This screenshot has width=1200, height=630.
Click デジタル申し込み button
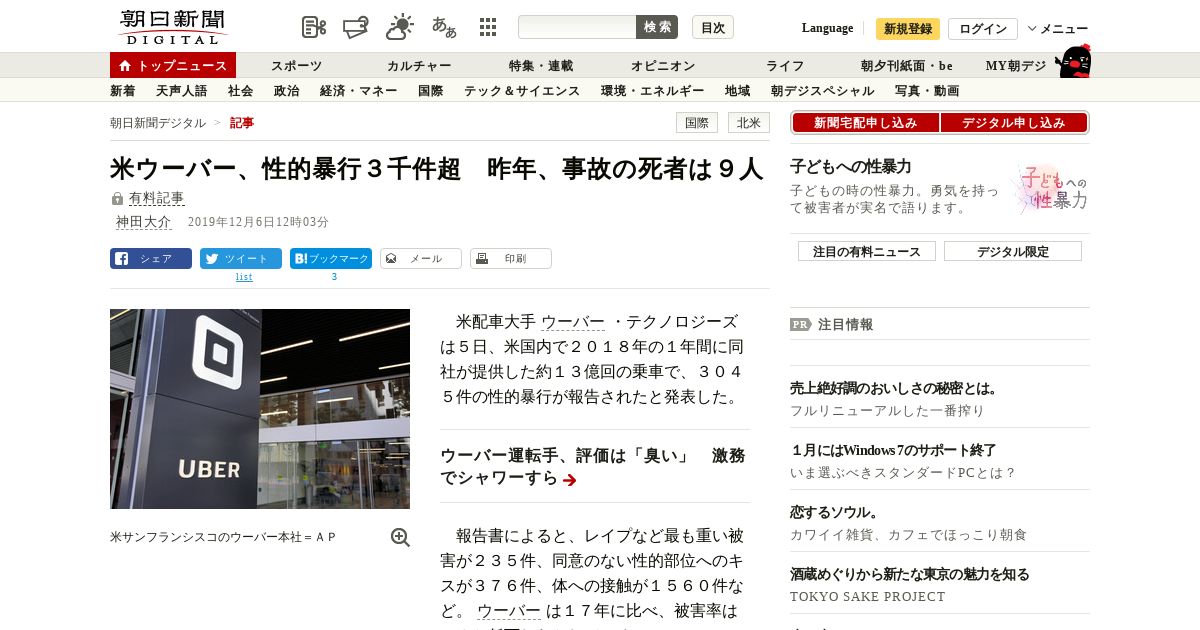1014,123
